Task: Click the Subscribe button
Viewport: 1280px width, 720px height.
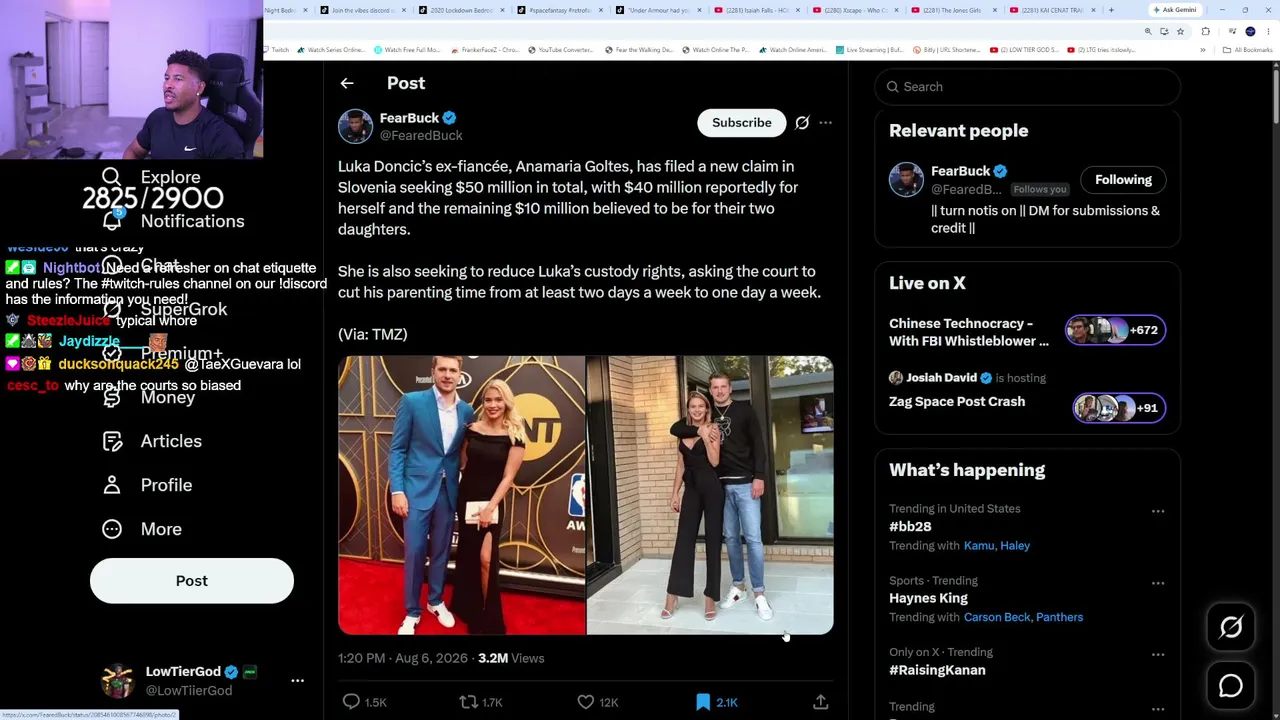Action: pos(741,122)
